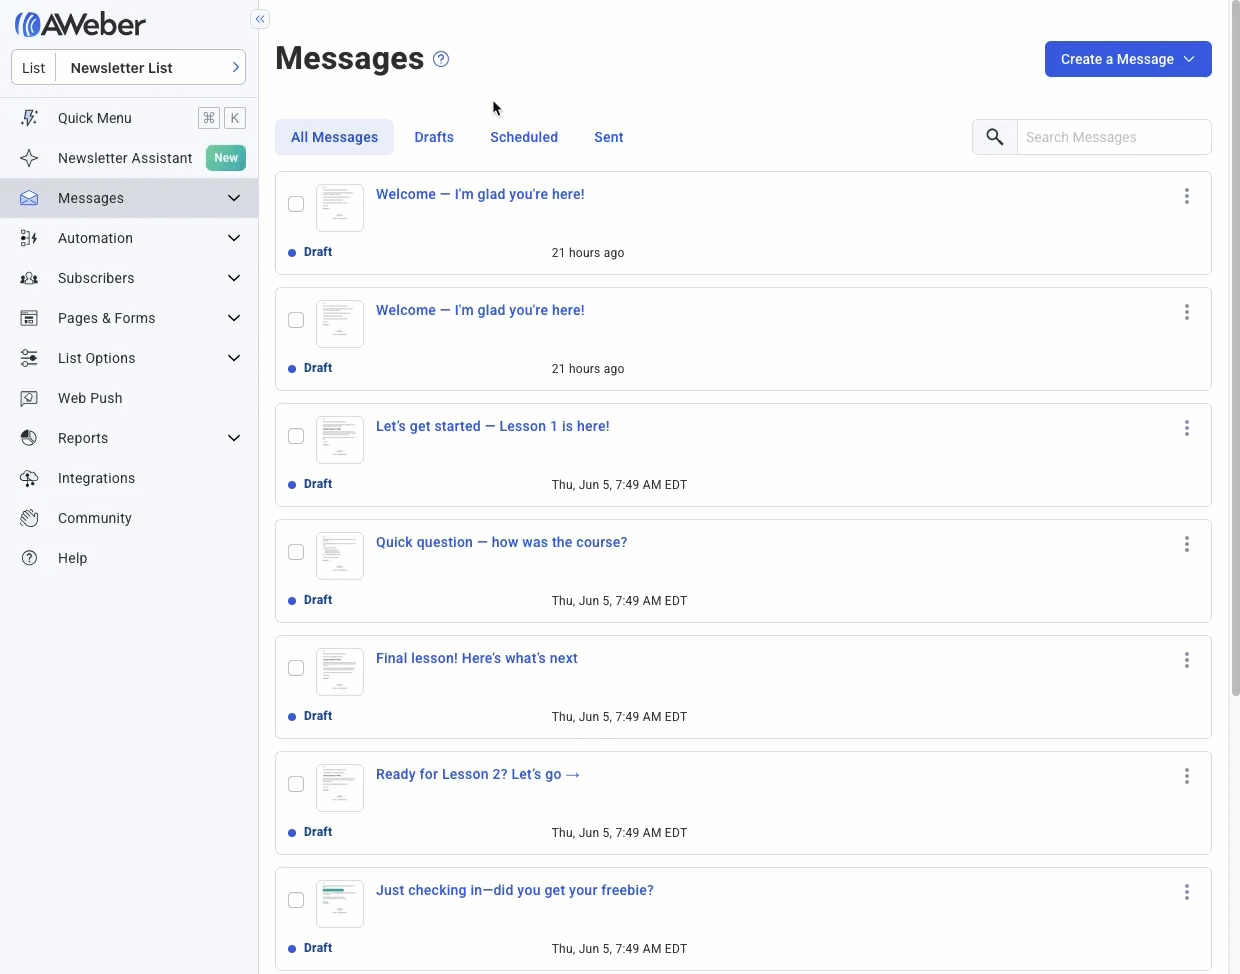Image resolution: width=1240 pixels, height=974 pixels.
Task: Open the message titled Let's get started — Lesson 1
Action: coord(492,426)
